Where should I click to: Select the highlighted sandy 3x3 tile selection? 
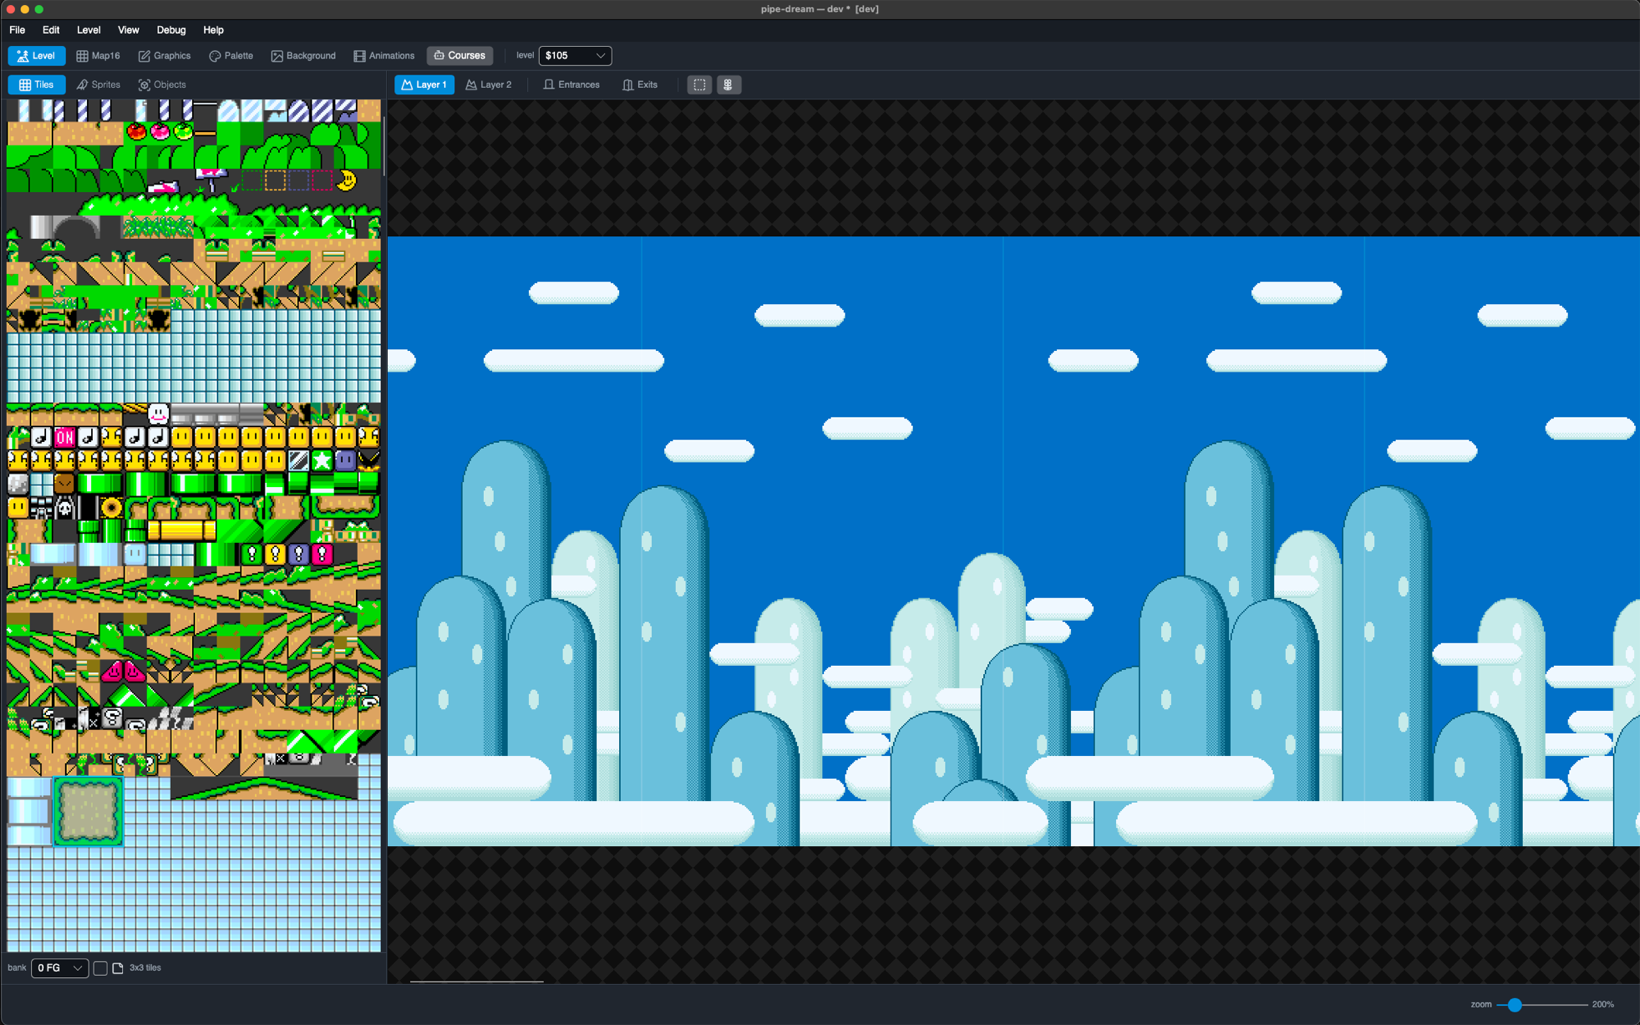(x=88, y=812)
